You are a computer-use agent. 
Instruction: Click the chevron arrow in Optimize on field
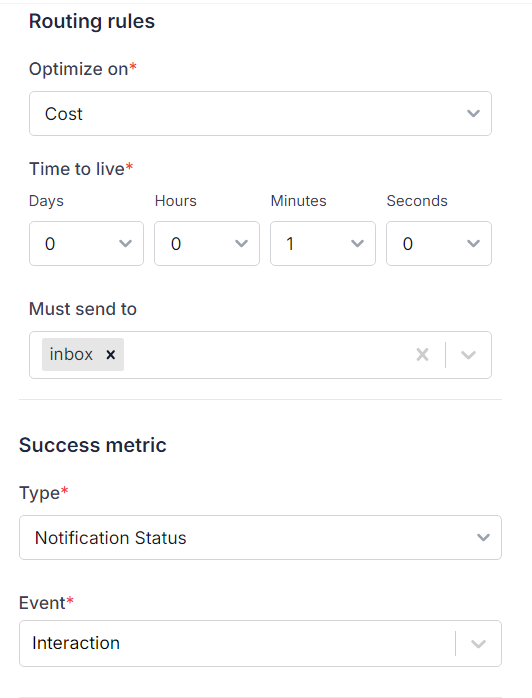click(x=473, y=114)
